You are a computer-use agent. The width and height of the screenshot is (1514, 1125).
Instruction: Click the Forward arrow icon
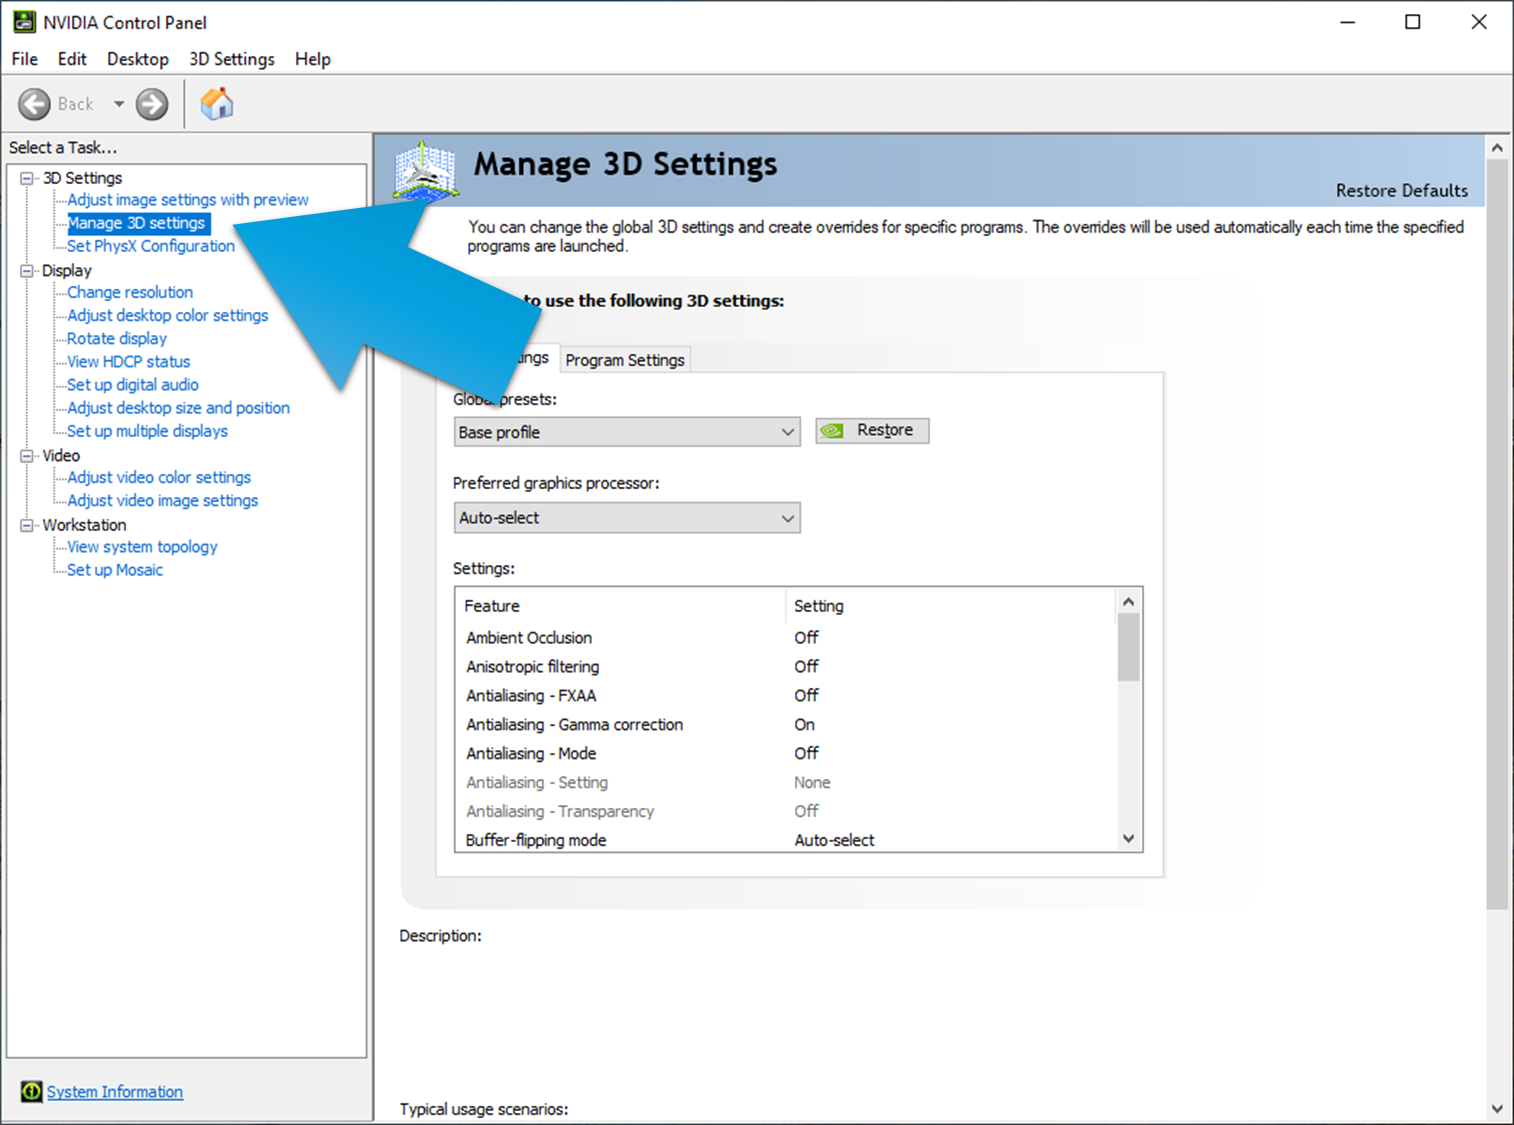(152, 104)
